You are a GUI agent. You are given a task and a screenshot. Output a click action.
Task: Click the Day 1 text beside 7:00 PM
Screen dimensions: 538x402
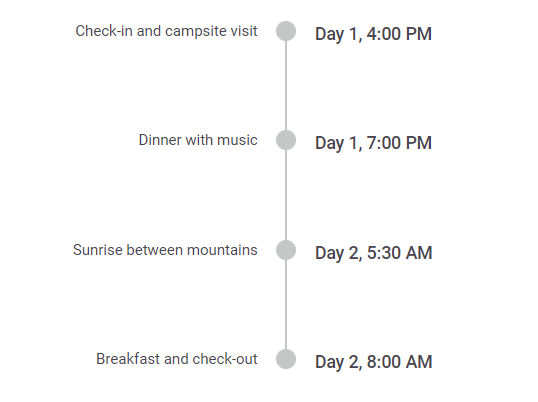[336, 143]
